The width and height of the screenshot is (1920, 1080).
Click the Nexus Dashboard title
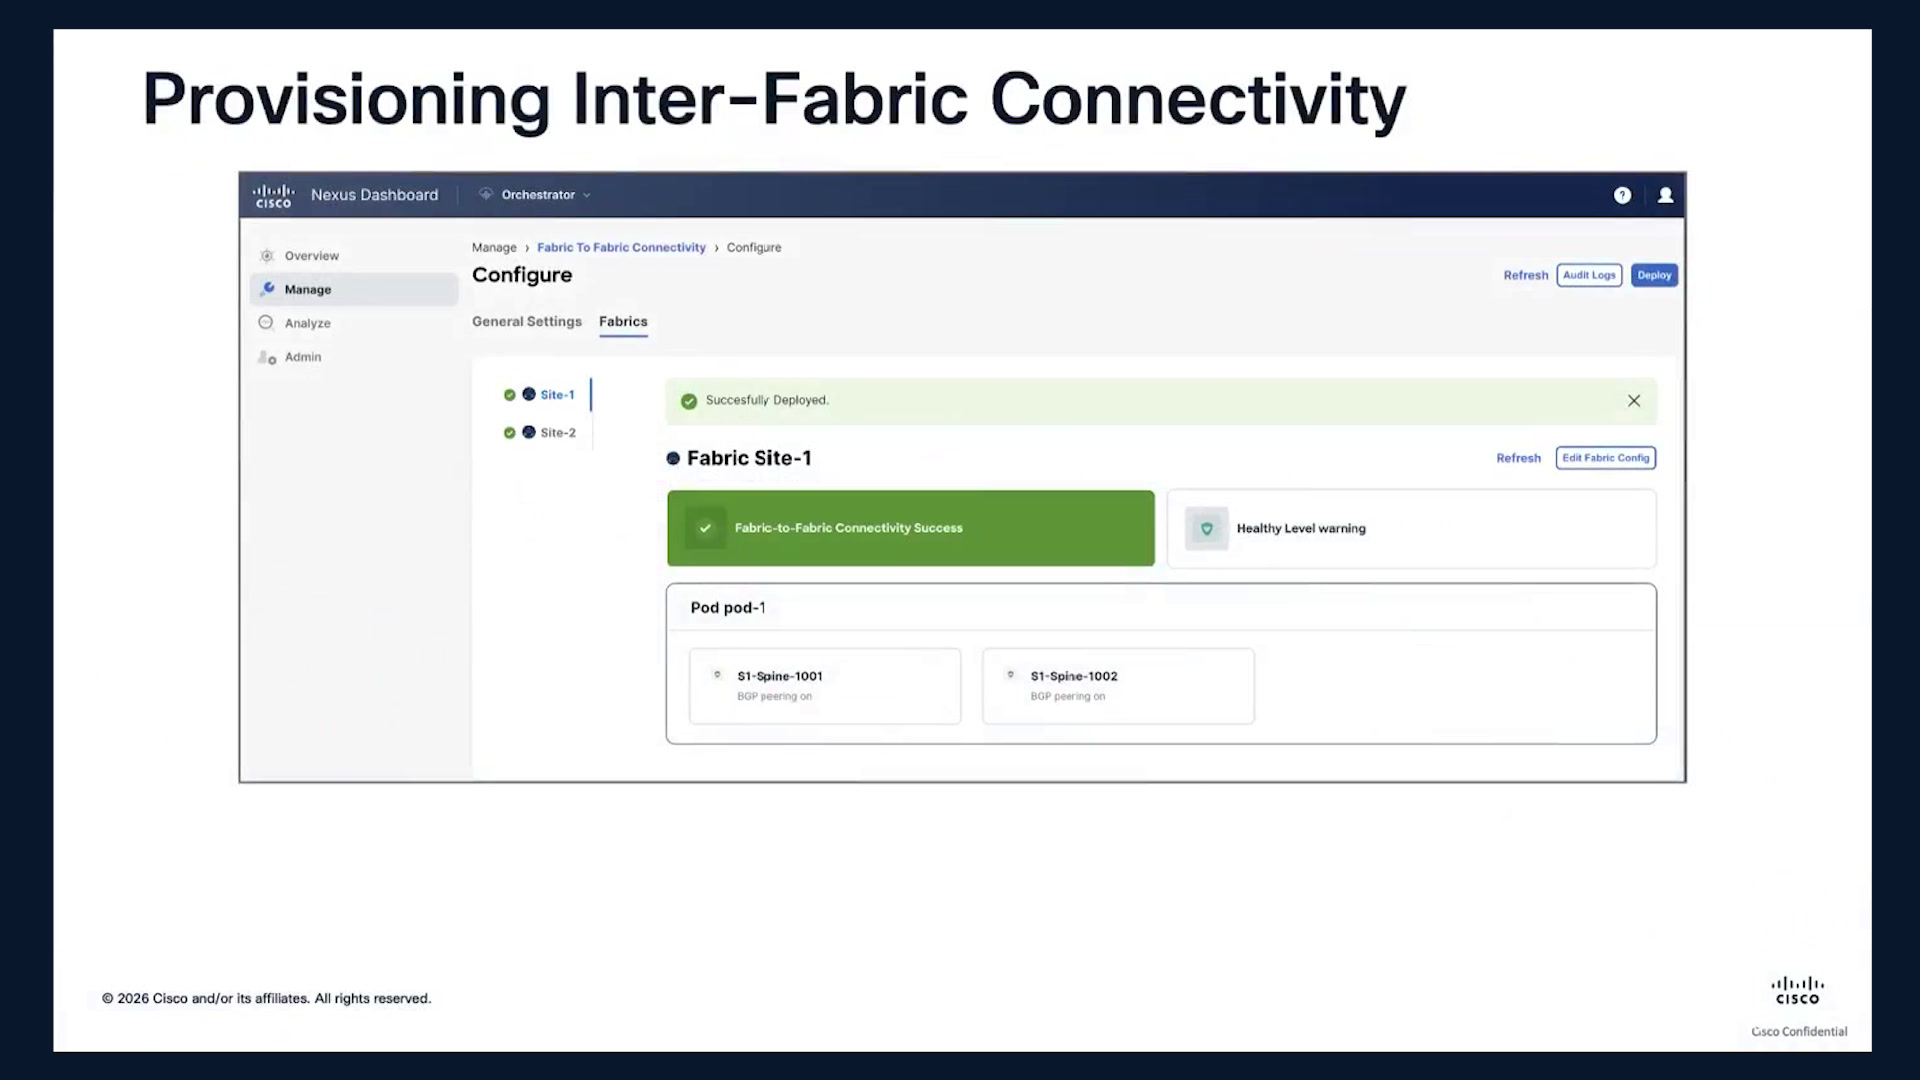click(374, 195)
